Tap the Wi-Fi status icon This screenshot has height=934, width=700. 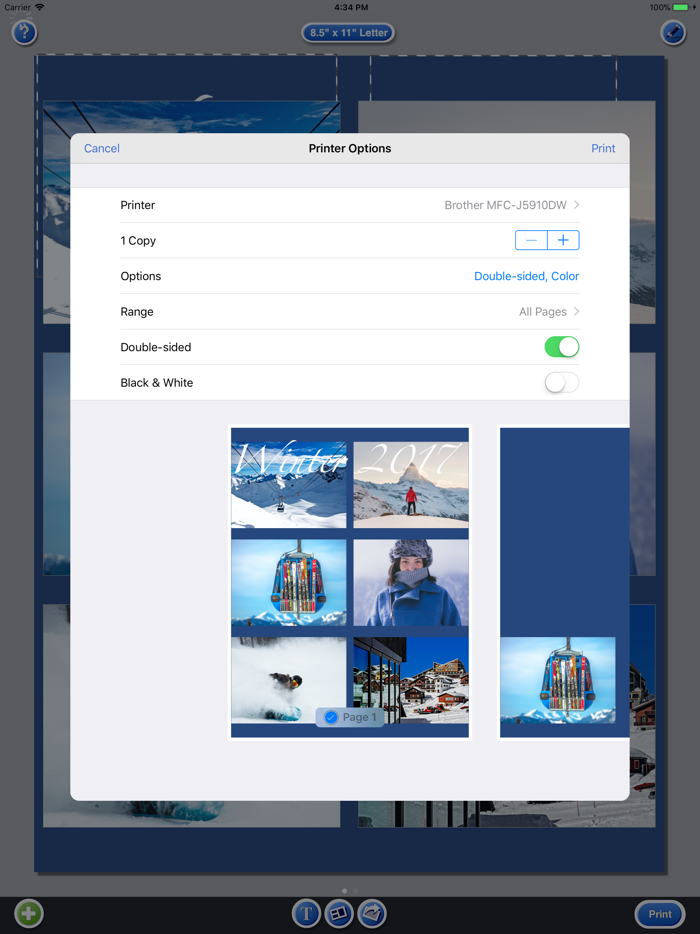(39, 7)
